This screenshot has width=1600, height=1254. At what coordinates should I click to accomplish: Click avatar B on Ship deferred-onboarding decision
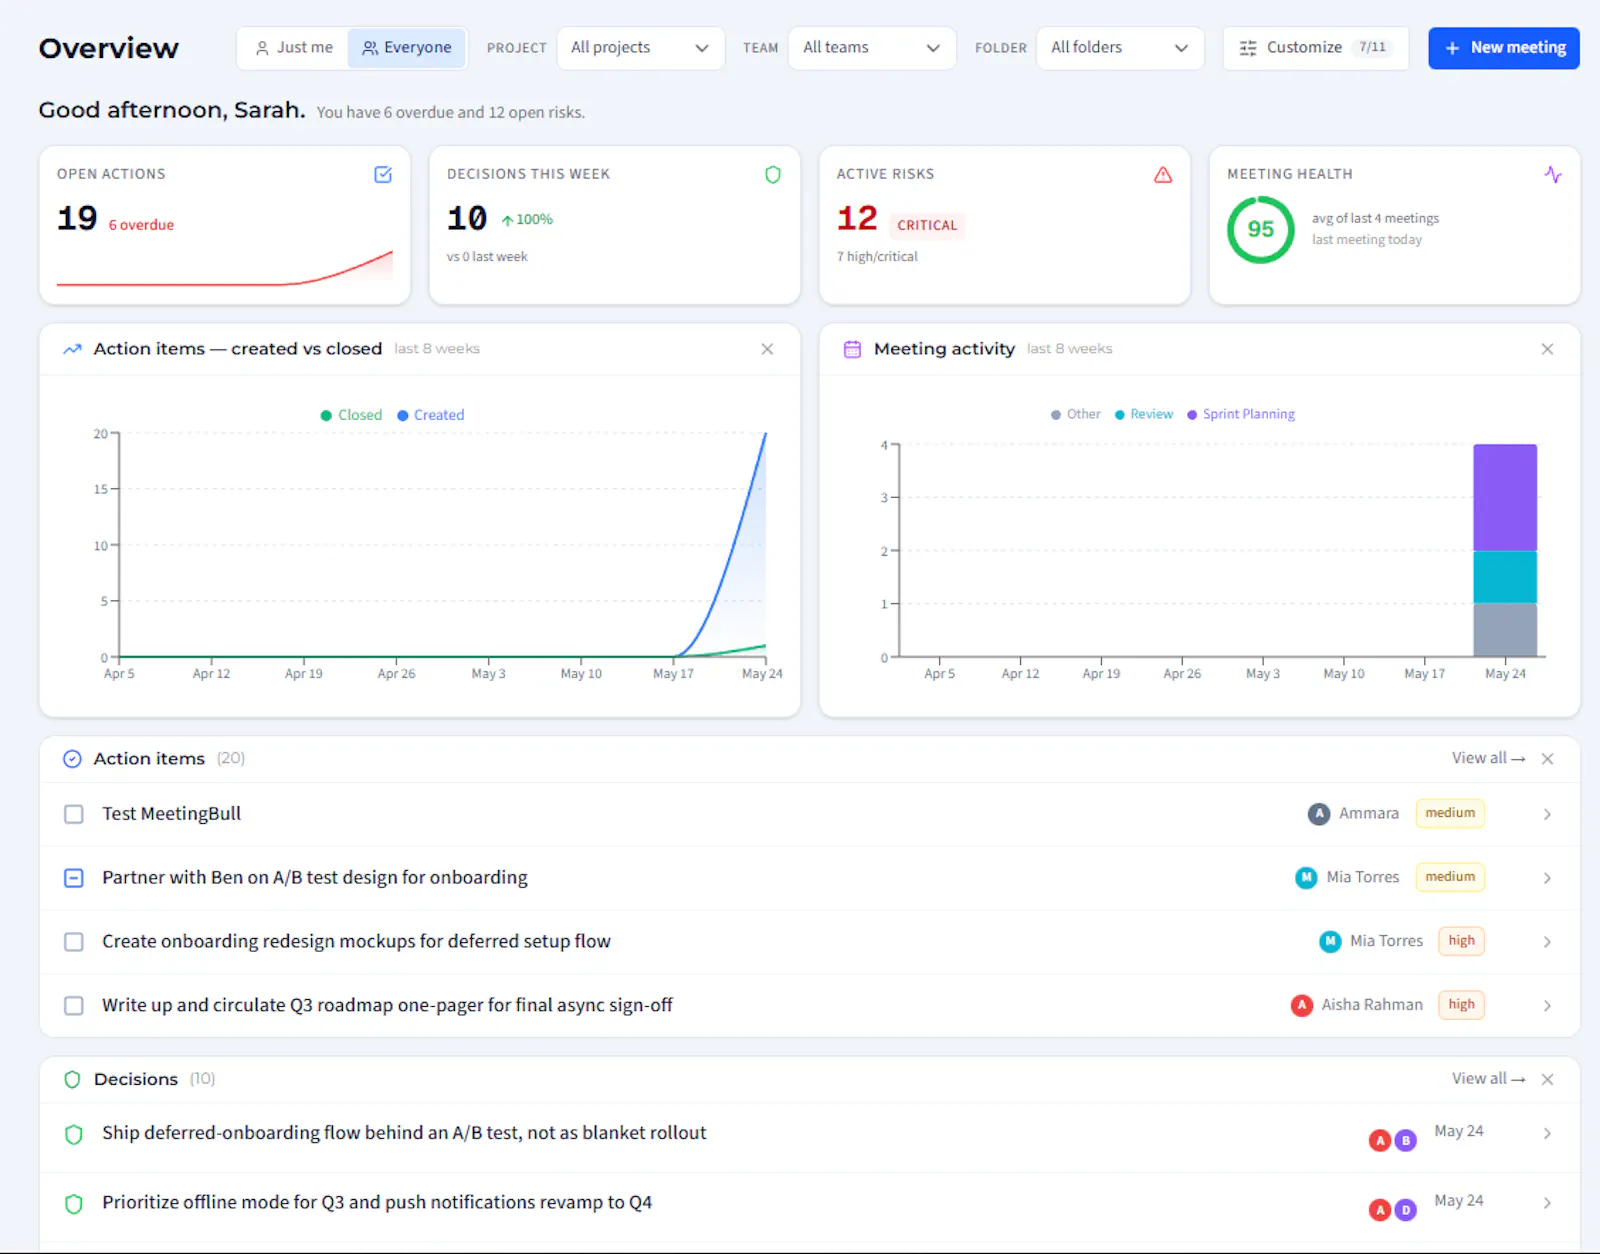pyautogui.click(x=1405, y=1140)
